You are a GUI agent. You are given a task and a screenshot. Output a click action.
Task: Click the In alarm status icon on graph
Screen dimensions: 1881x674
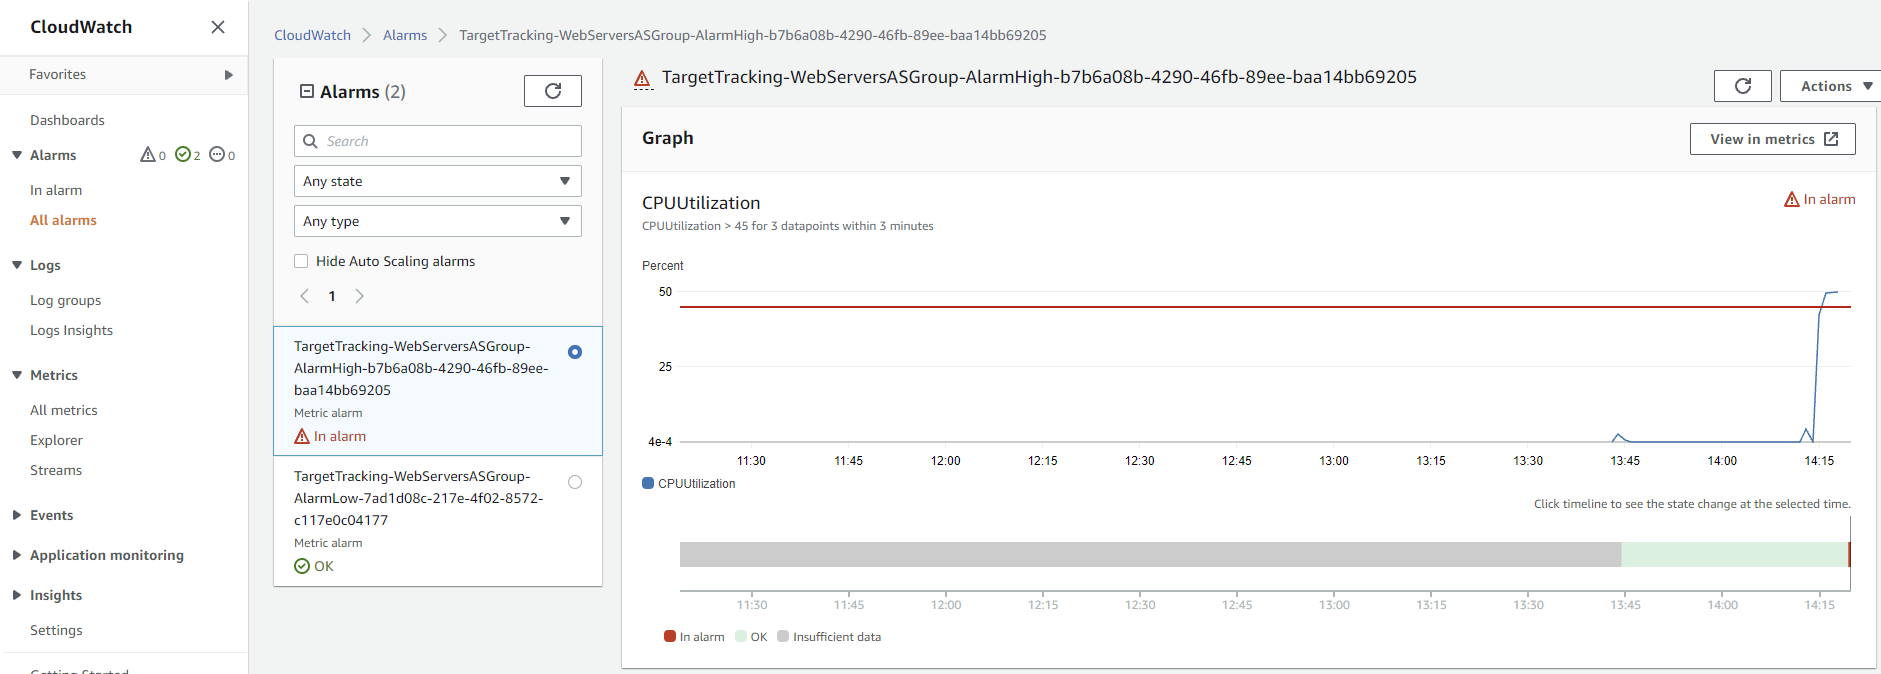coord(1792,199)
